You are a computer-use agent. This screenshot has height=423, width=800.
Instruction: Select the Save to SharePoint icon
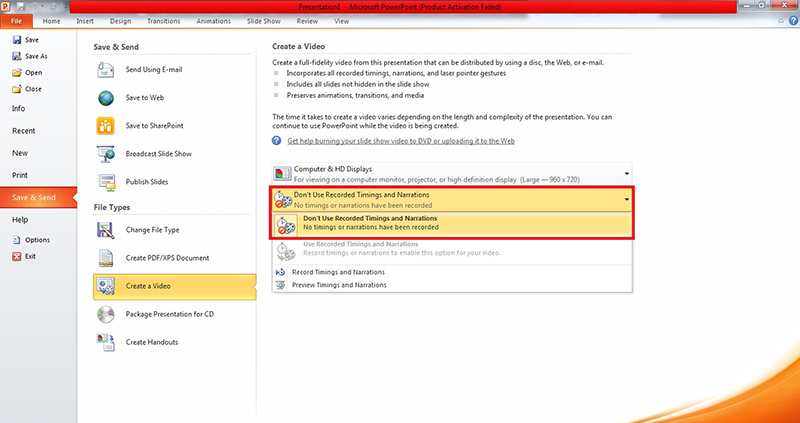point(106,126)
